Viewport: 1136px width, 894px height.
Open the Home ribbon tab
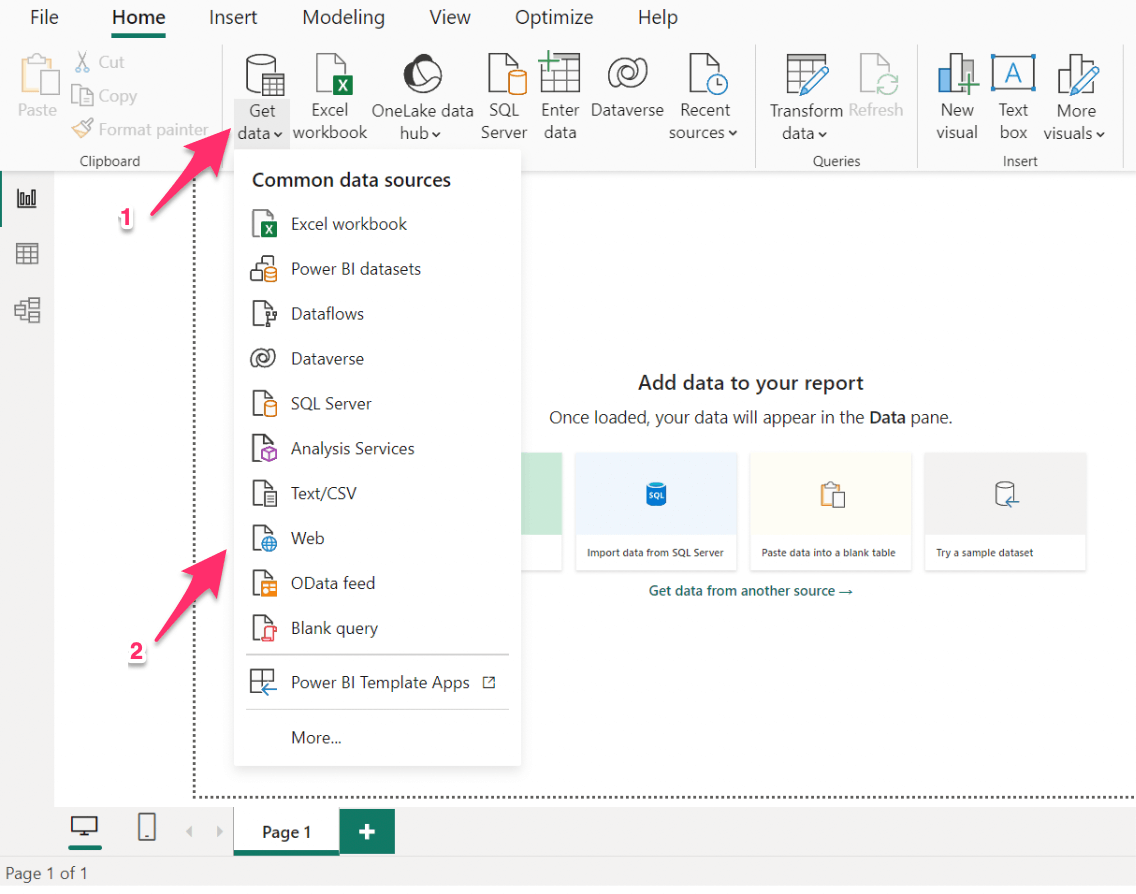pos(138,17)
